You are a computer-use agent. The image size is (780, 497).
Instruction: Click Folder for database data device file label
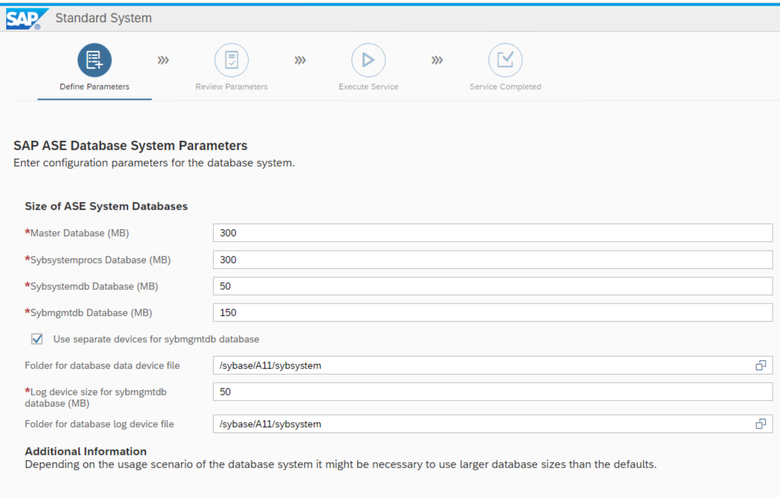pyautogui.click(x=102, y=365)
